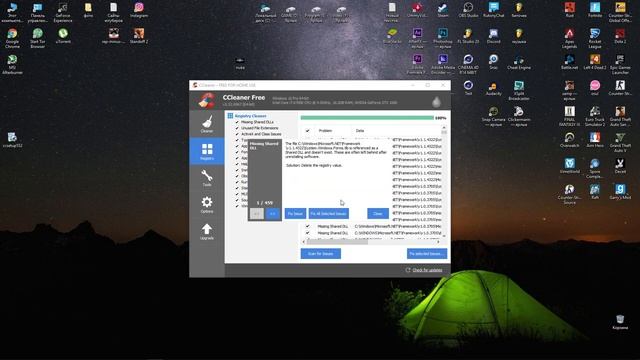Open Start Tor Browser desktop icon

pos(38,38)
